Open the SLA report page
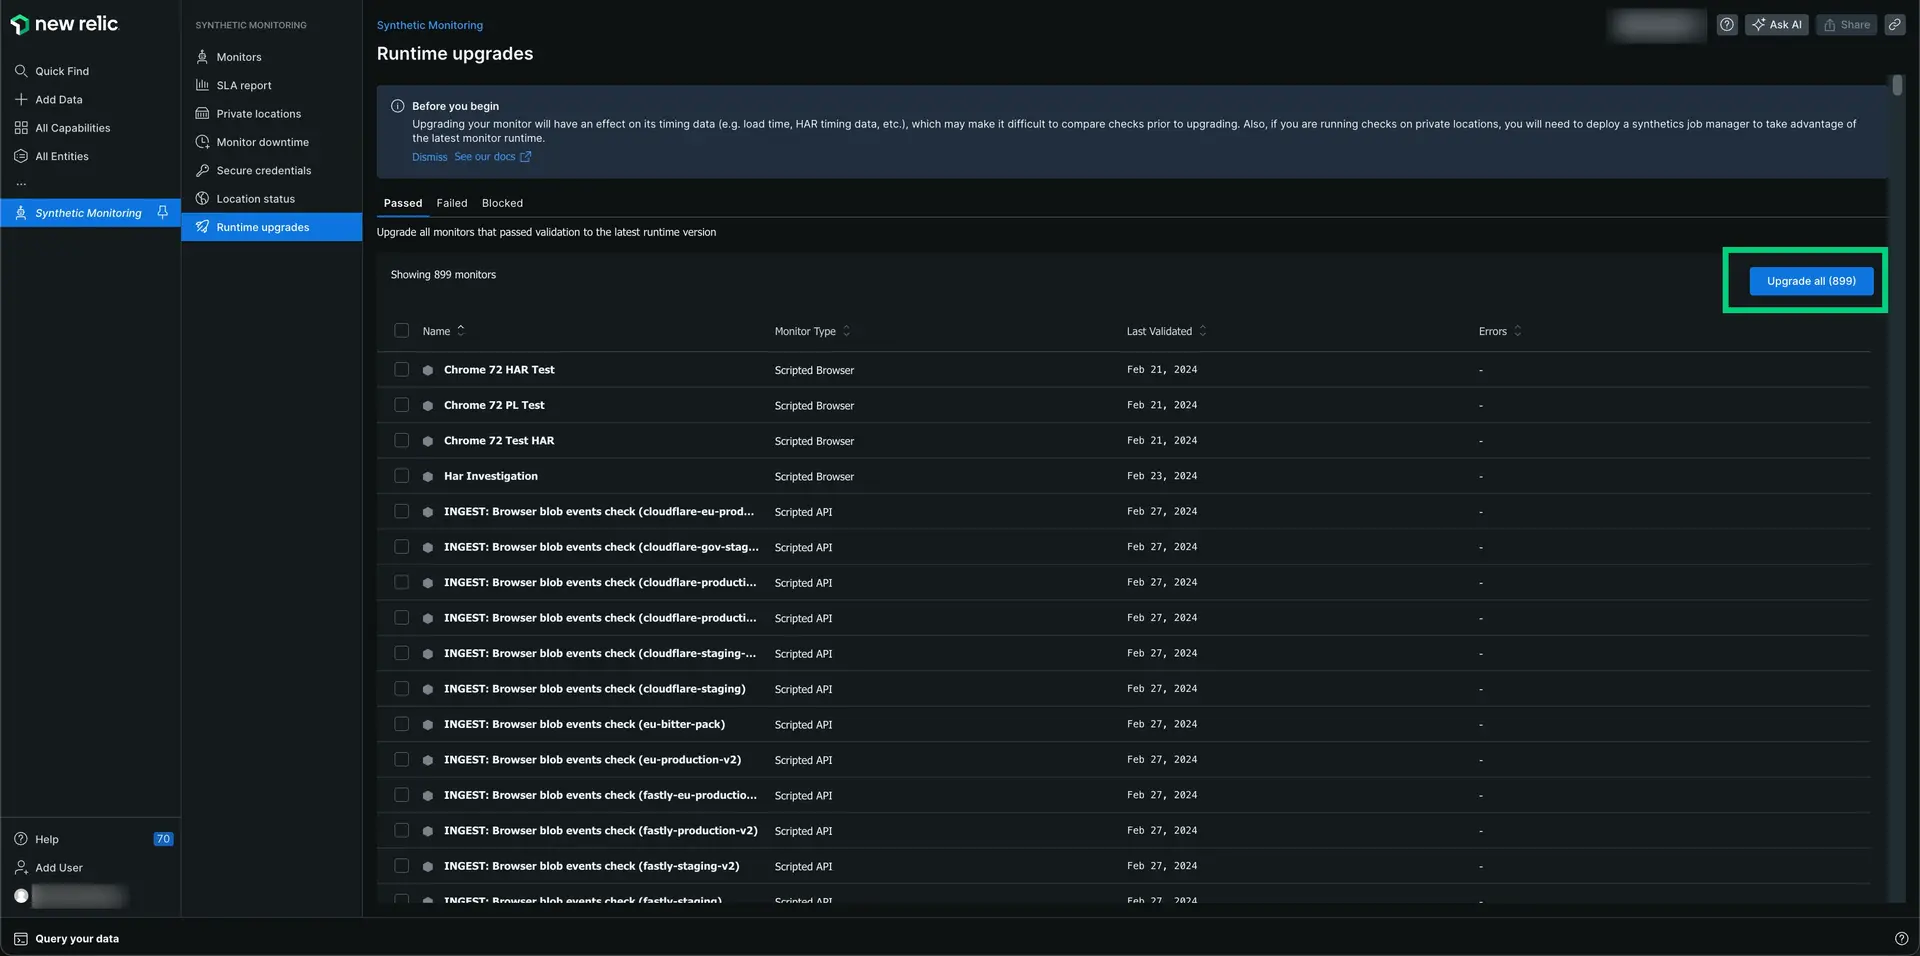 243,86
